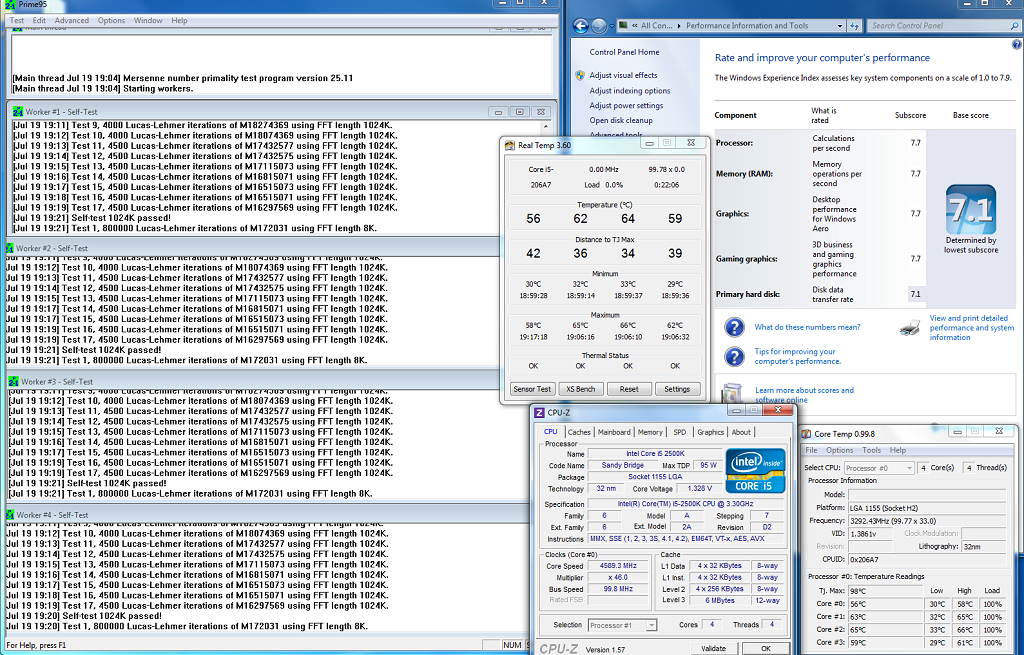Click the refresh icon beside the address bar
Viewport: 1024px width, 655px height.
(x=855, y=25)
